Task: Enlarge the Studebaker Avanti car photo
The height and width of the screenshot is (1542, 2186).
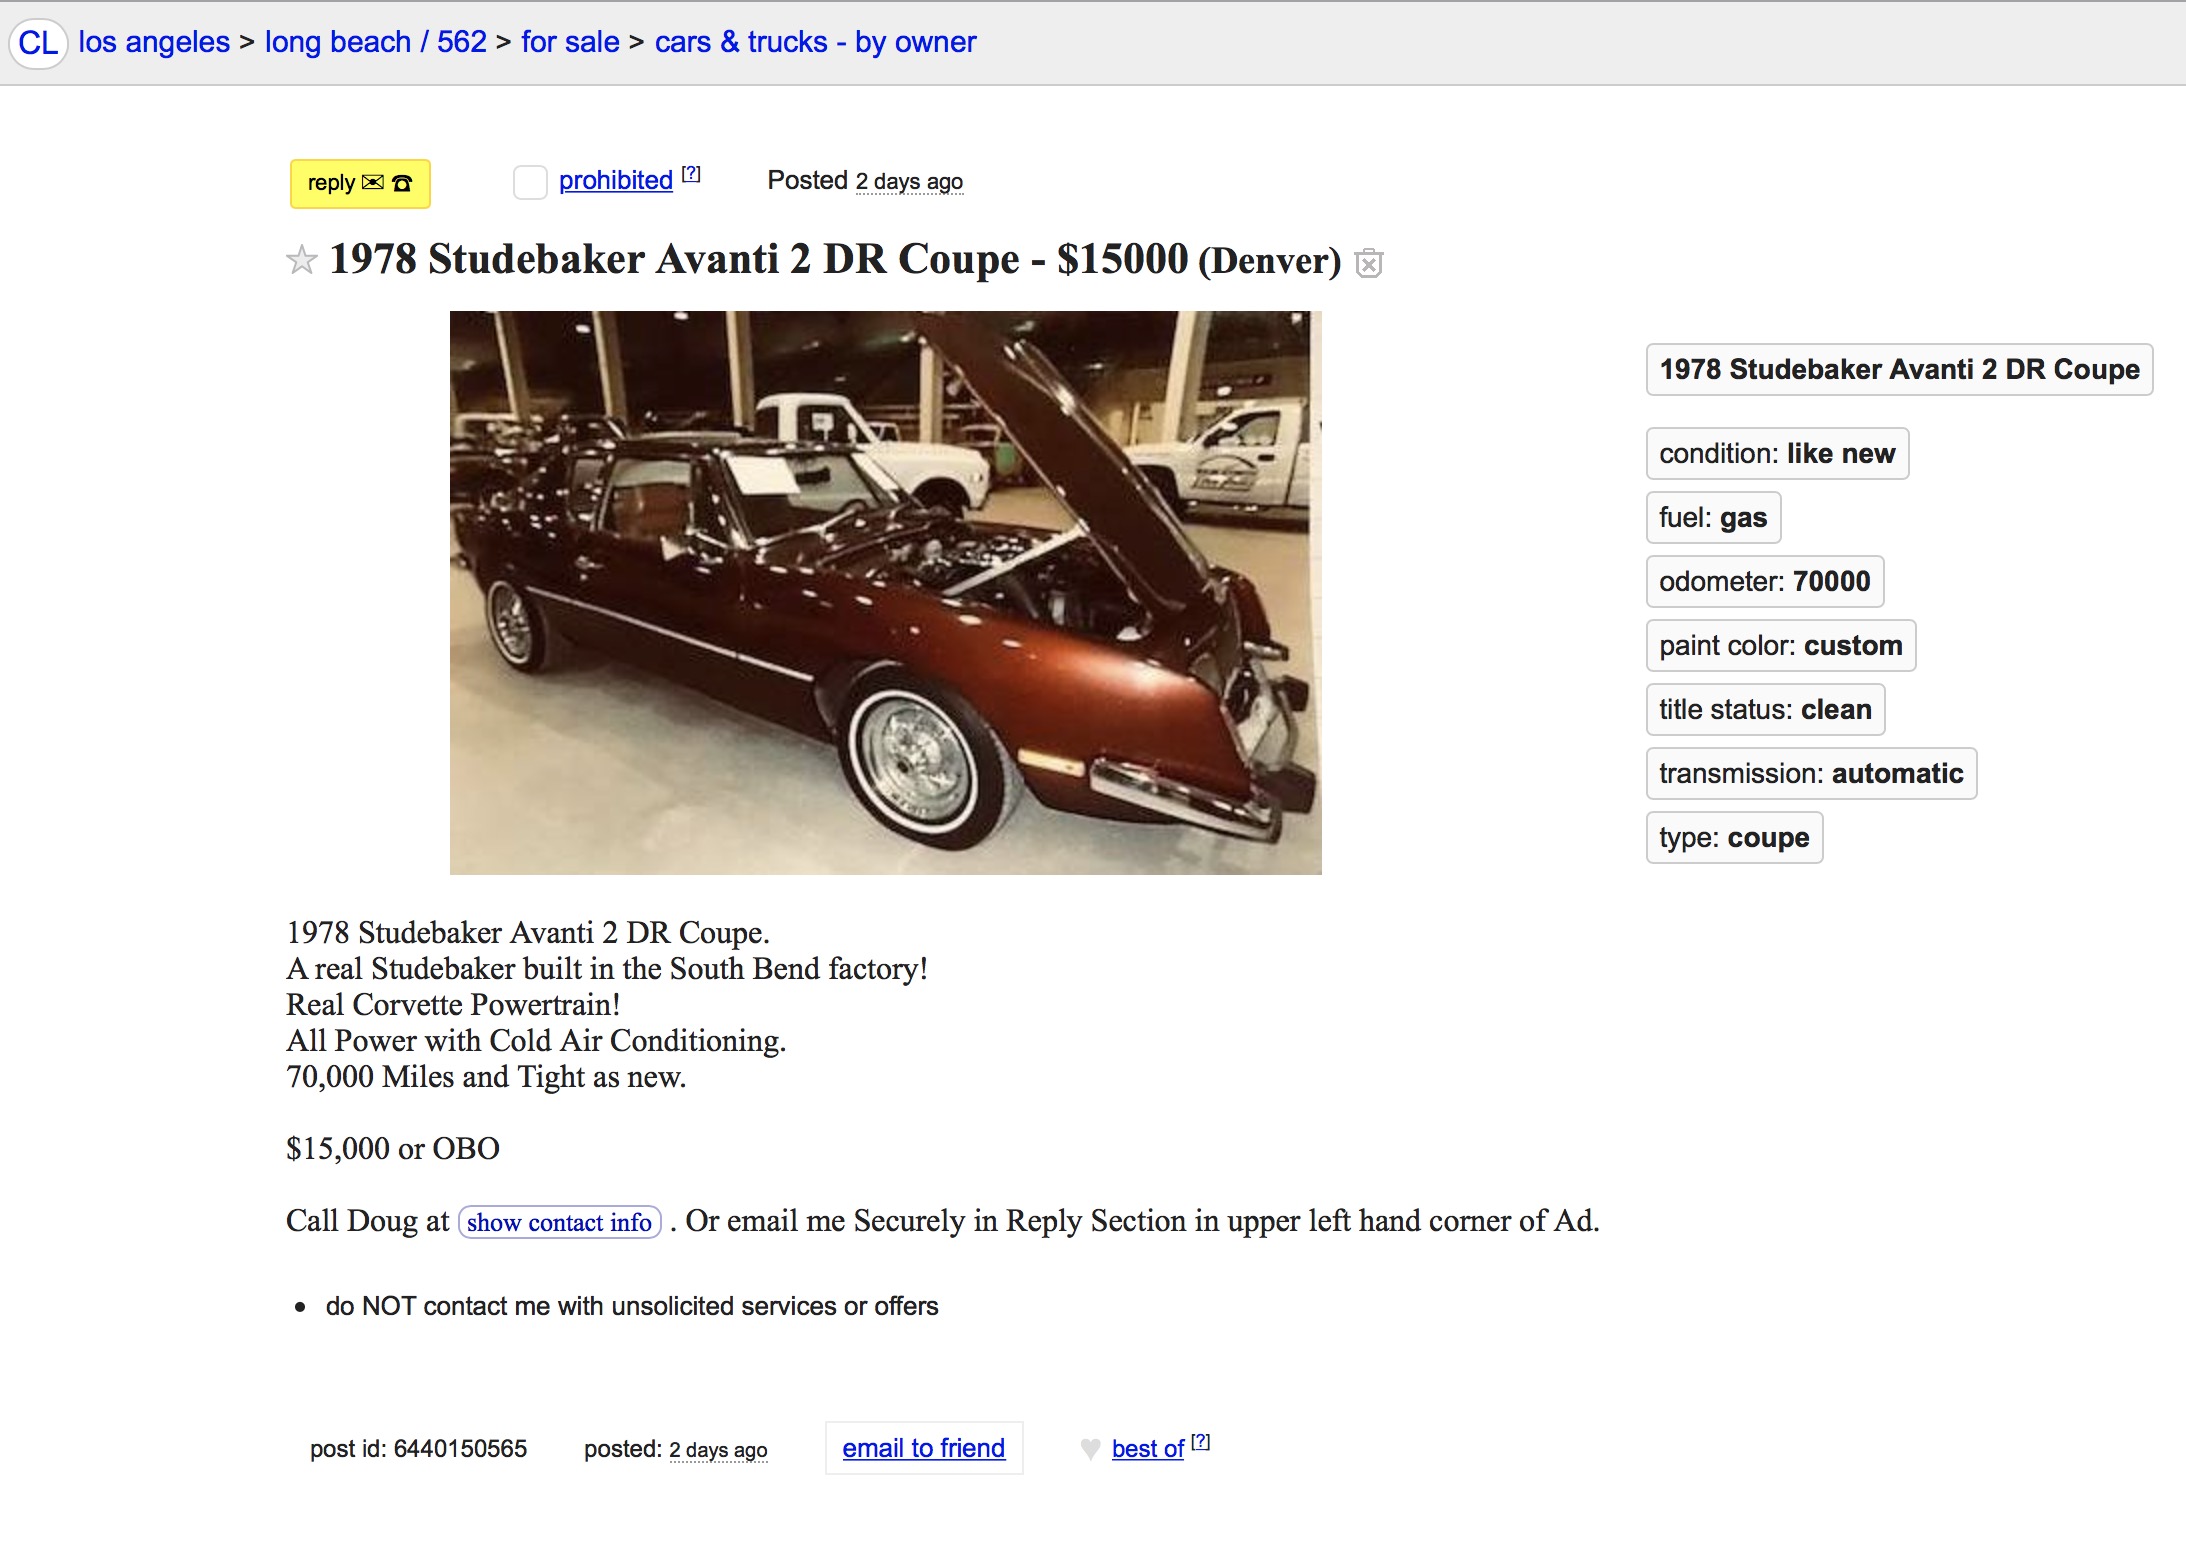Action: (885, 592)
